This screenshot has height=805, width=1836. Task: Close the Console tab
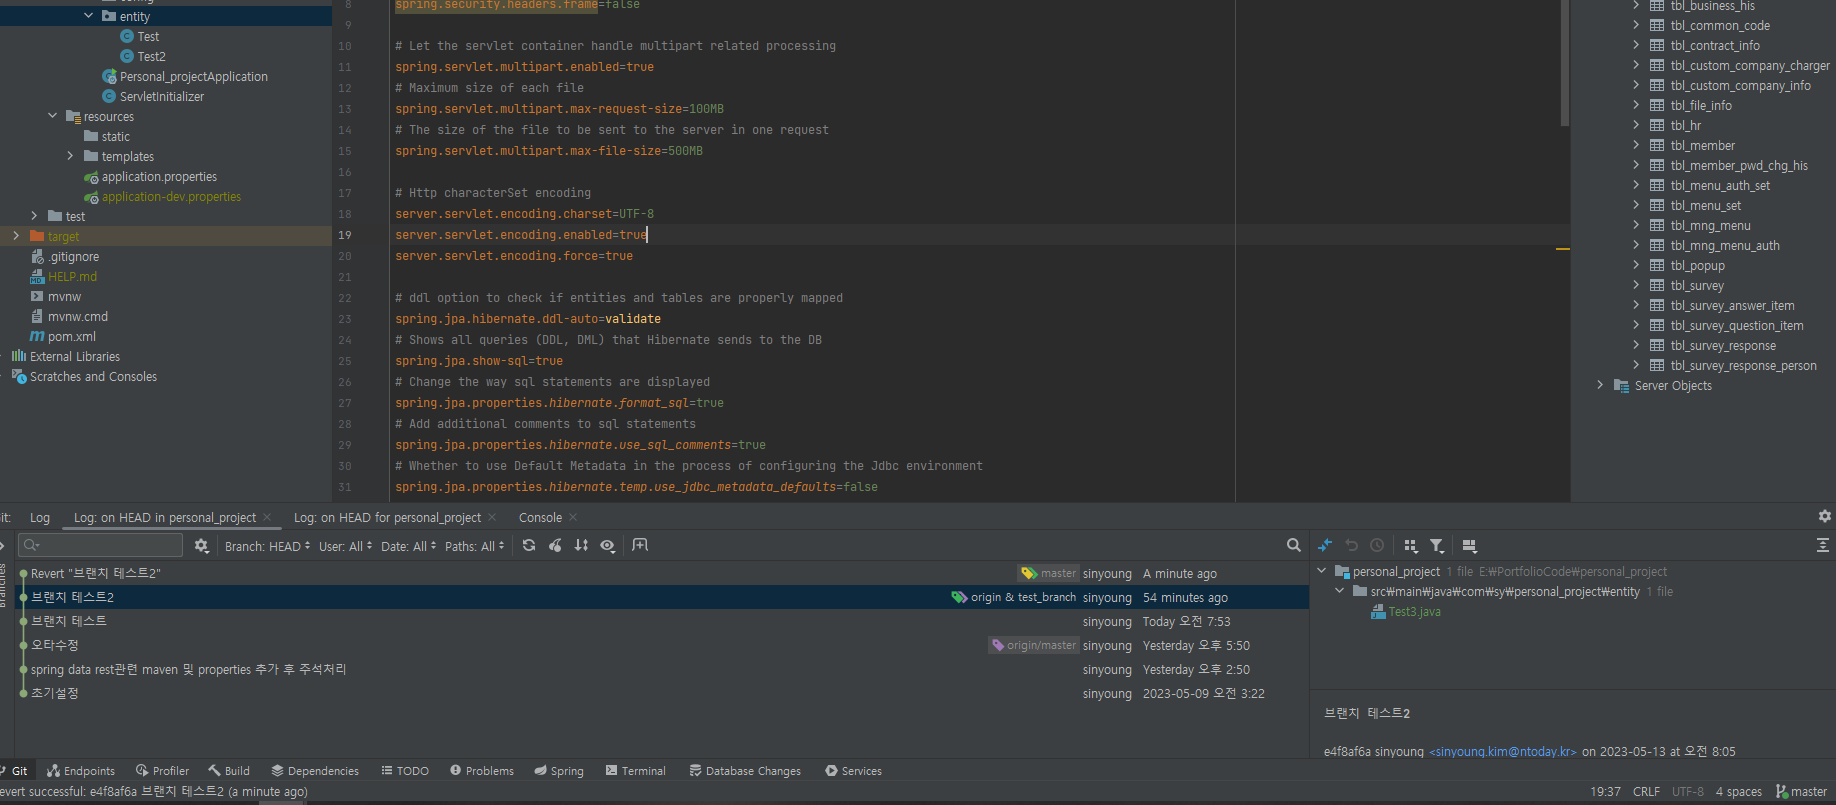(x=573, y=518)
